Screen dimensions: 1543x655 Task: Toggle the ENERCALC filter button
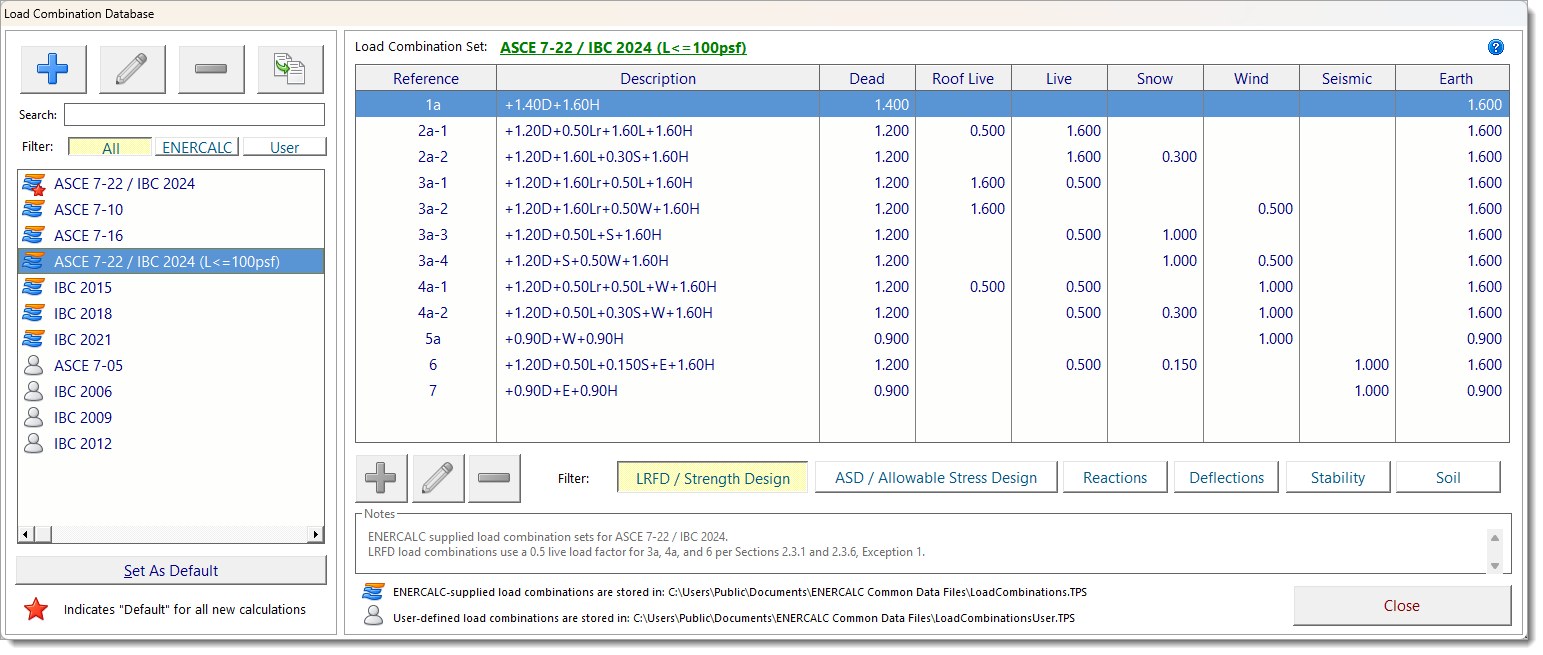coord(197,147)
